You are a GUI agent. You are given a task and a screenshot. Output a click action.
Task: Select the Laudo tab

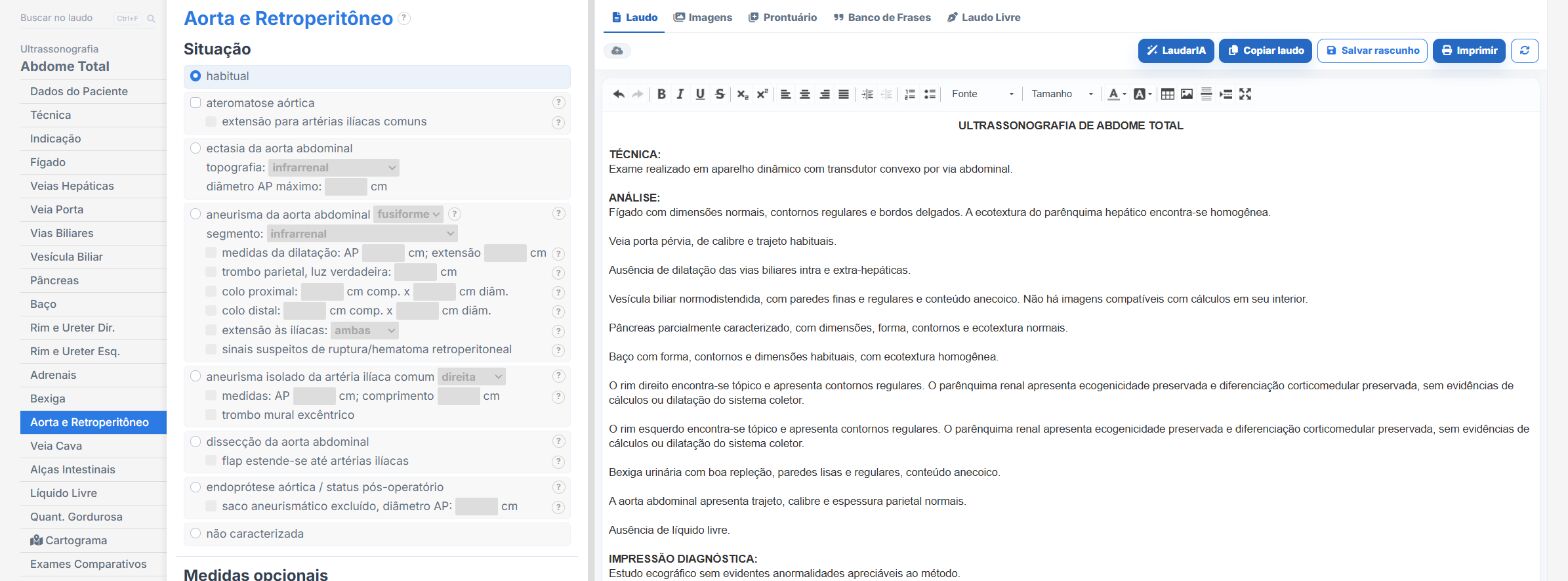pos(634,17)
